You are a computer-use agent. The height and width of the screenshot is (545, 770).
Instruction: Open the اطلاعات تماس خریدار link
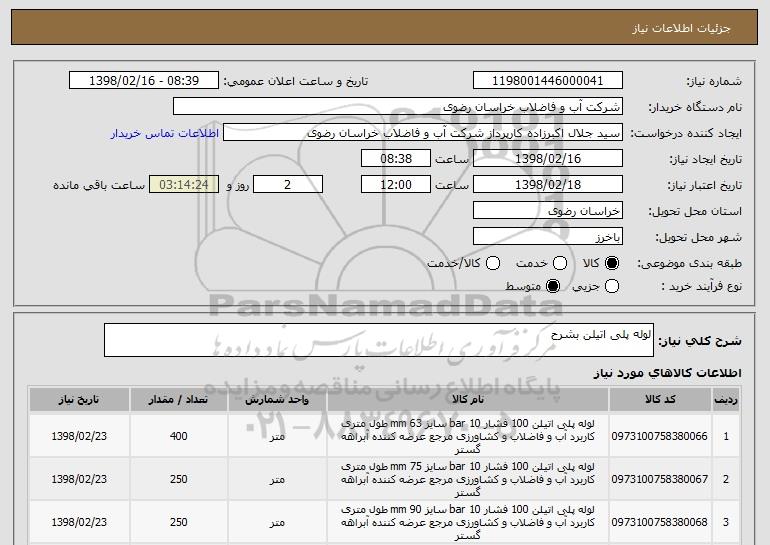165,133
